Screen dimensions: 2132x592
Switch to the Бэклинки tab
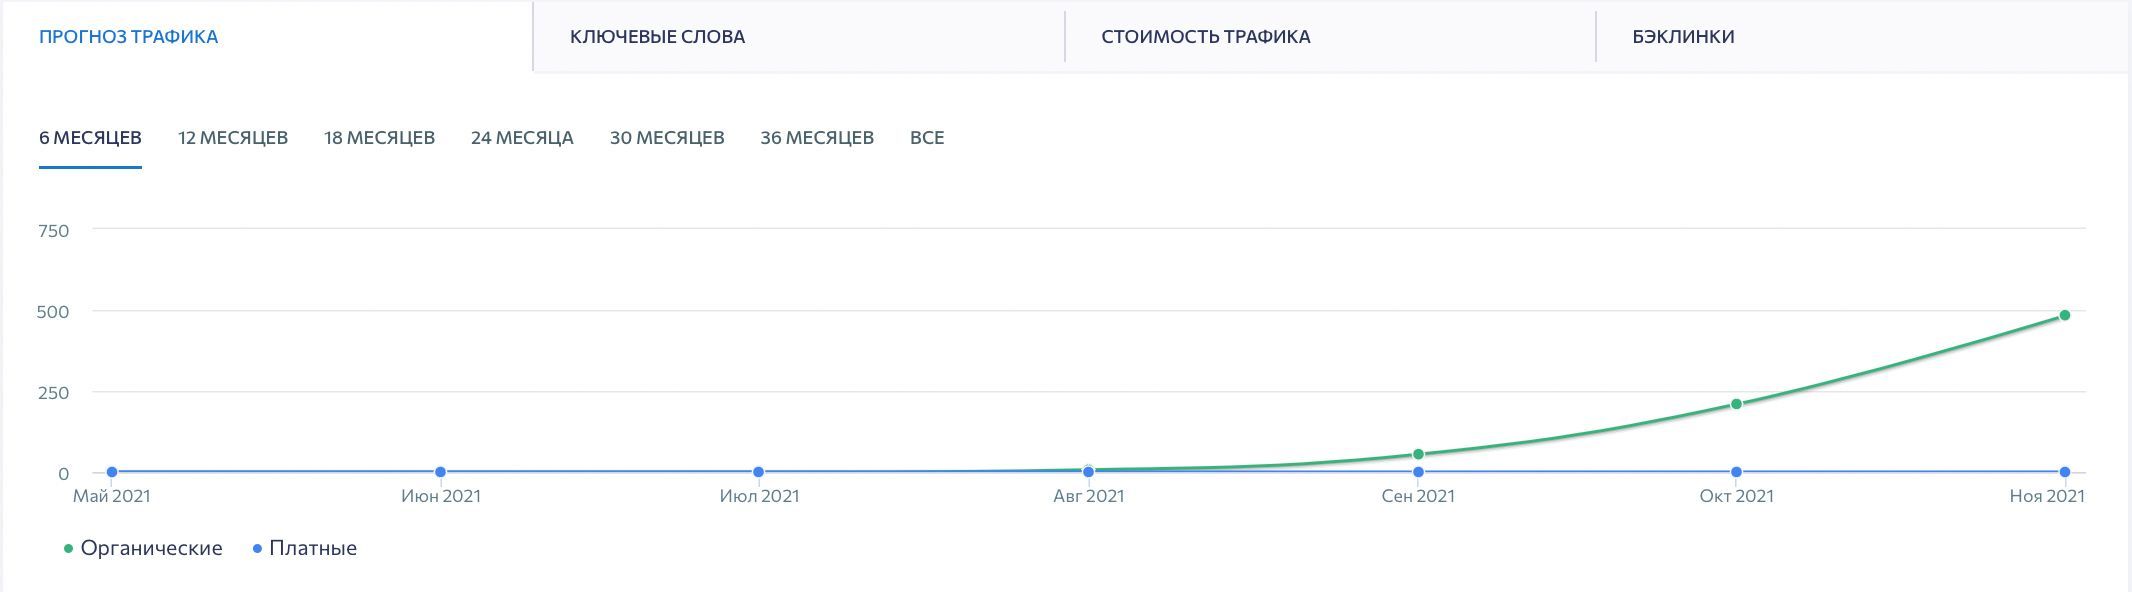pyautogui.click(x=1683, y=37)
